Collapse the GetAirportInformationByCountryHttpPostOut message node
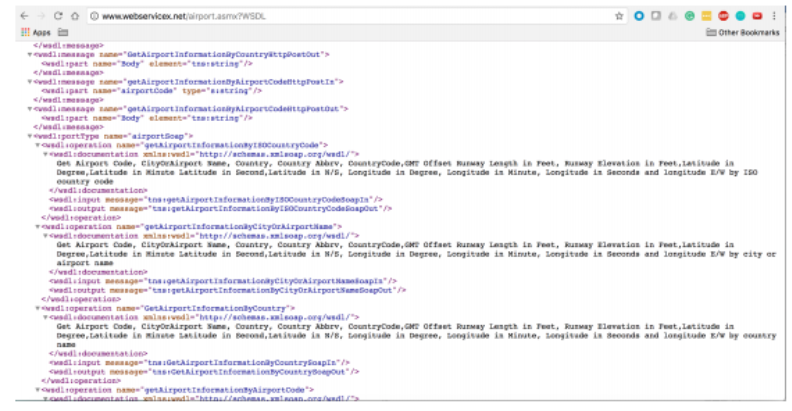This screenshot has width=792, height=411. tap(30, 55)
